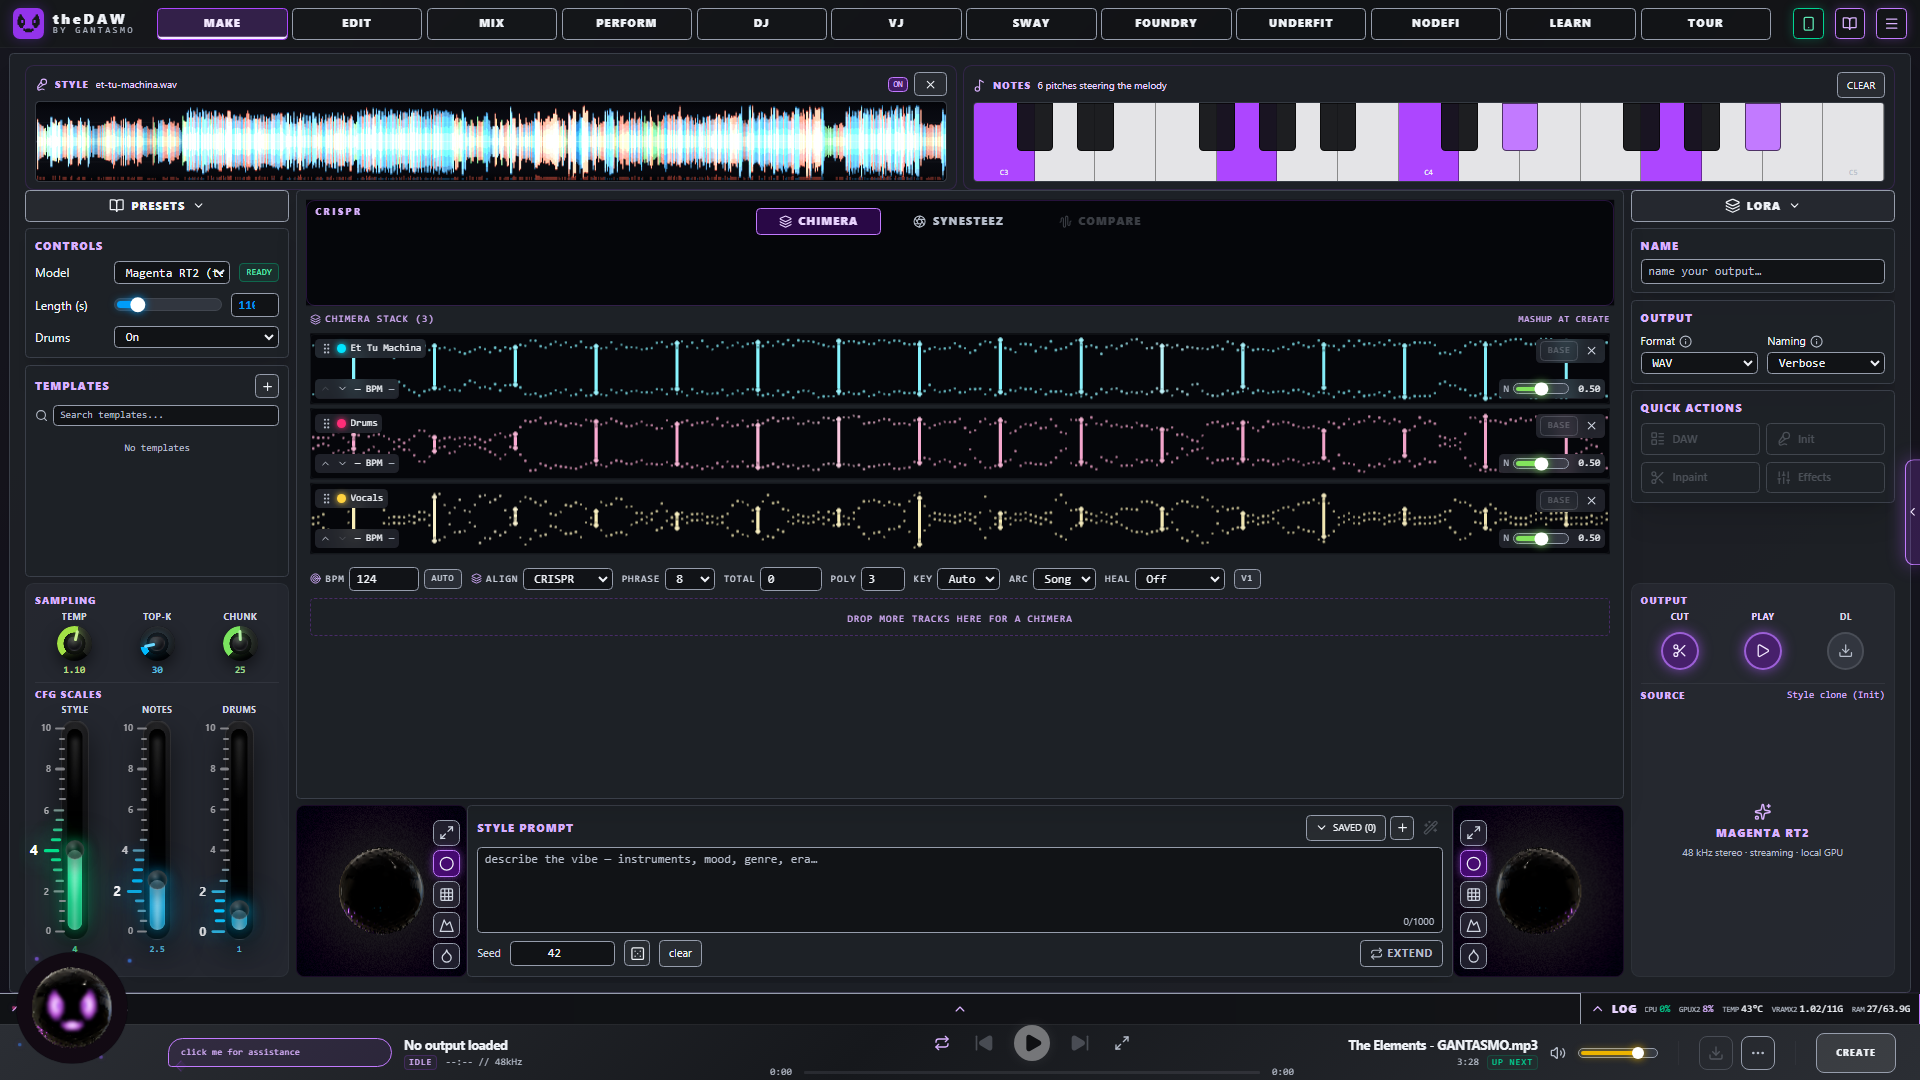Click the hamburger menu icon at top right
Image resolution: width=1920 pixels, height=1080 pixels.
coord(1891,23)
